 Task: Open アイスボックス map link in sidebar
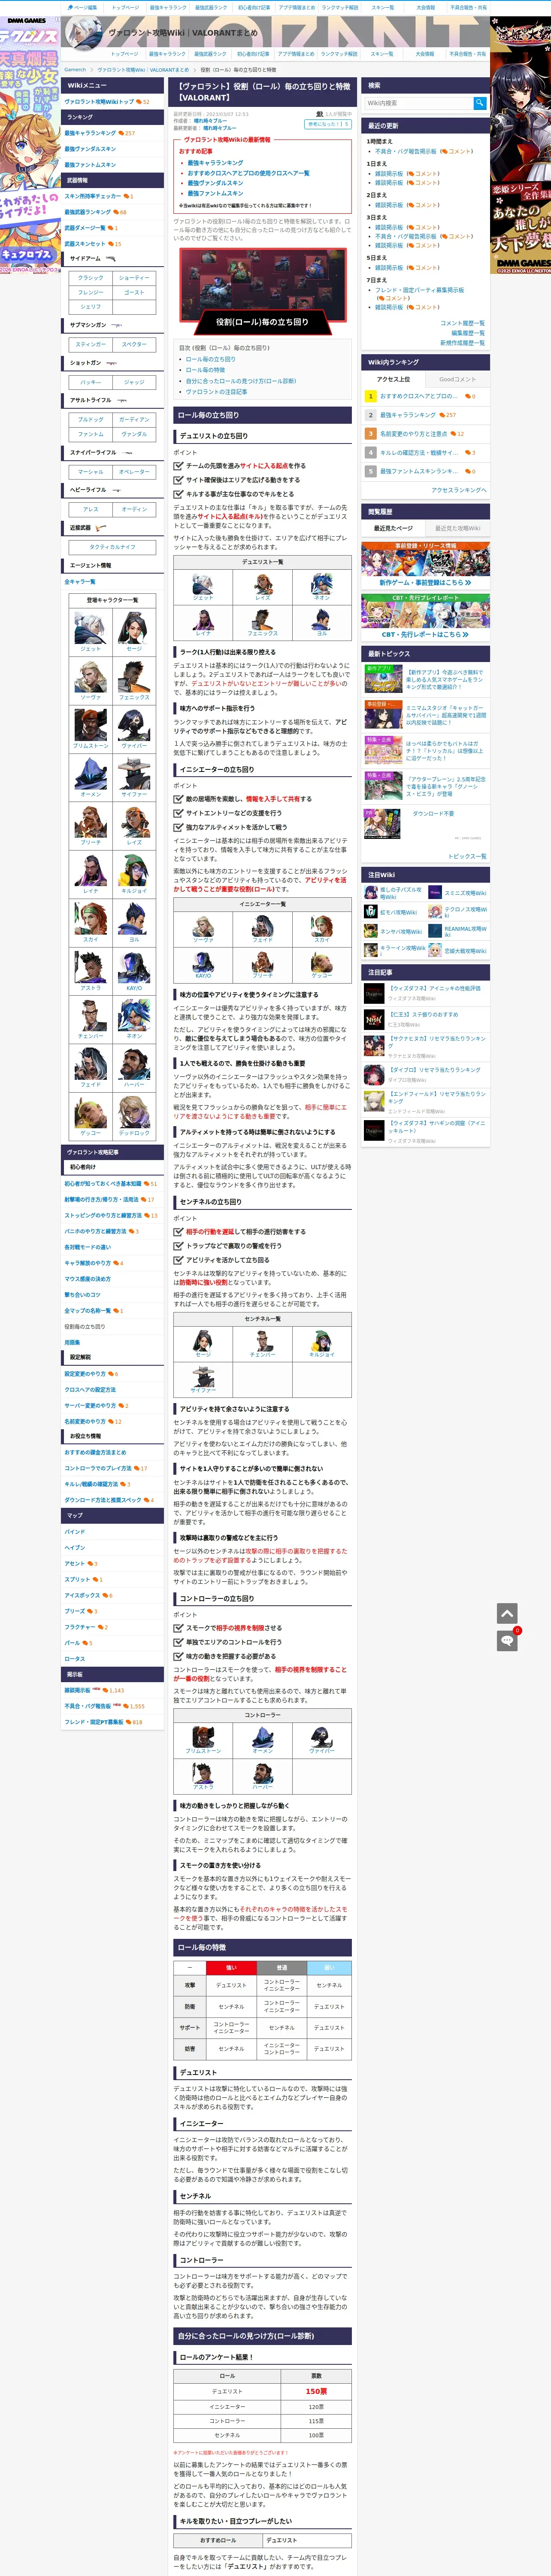(x=82, y=1595)
